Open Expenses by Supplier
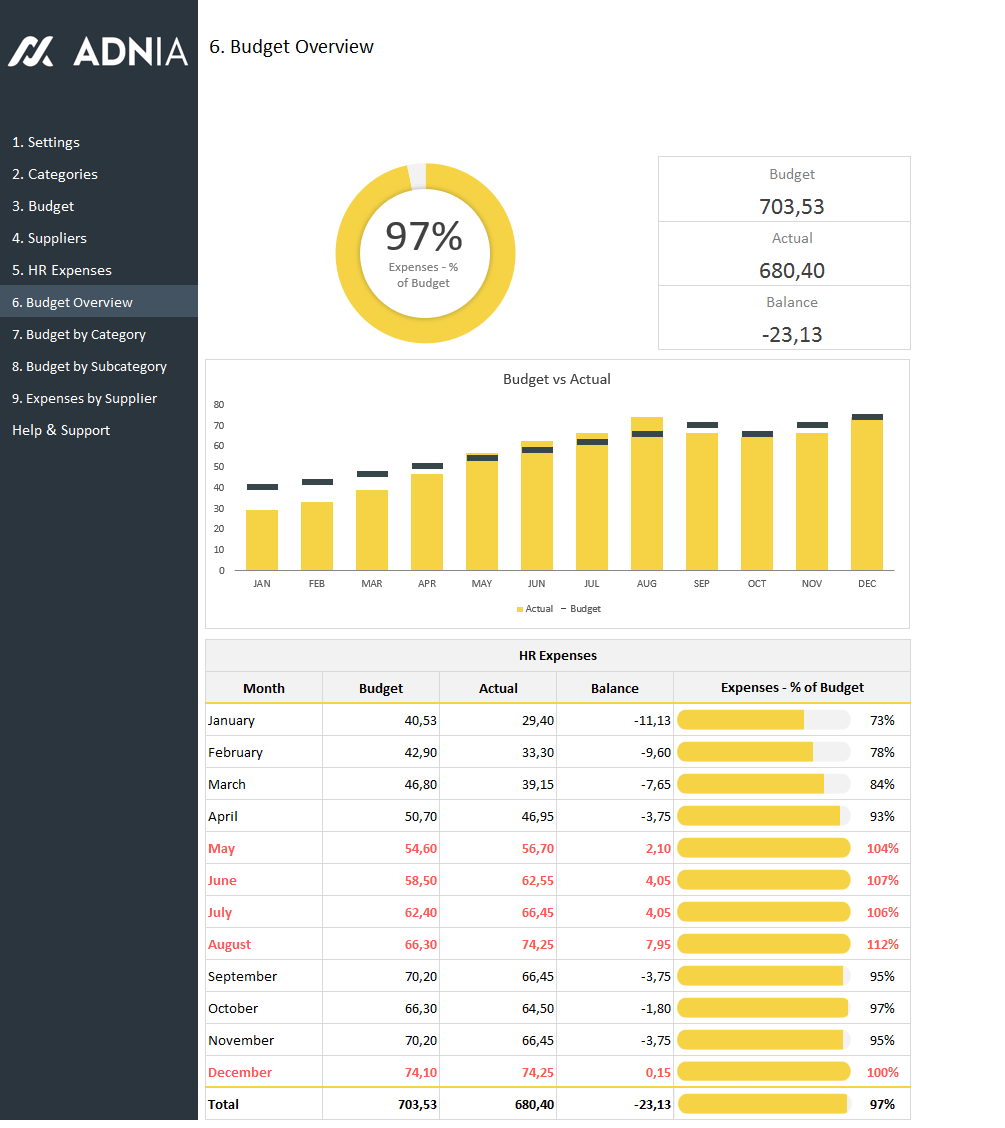Image resolution: width=1005 pixels, height=1128 pixels. 85,398
